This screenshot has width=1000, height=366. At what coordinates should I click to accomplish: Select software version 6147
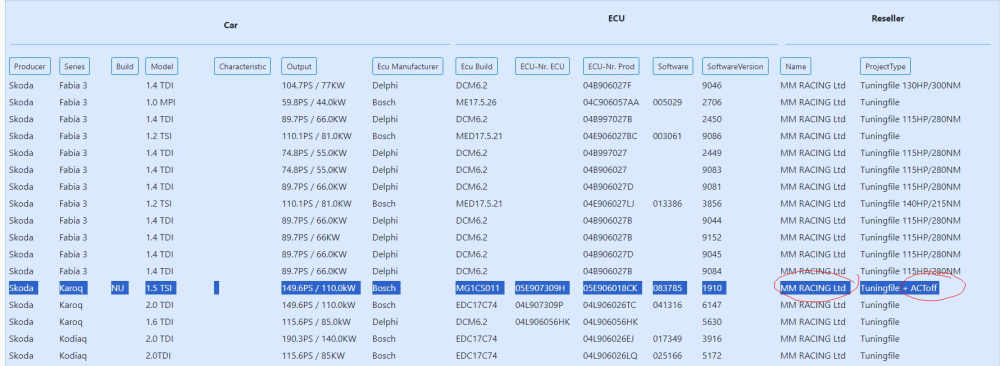(x=712, y=305)
